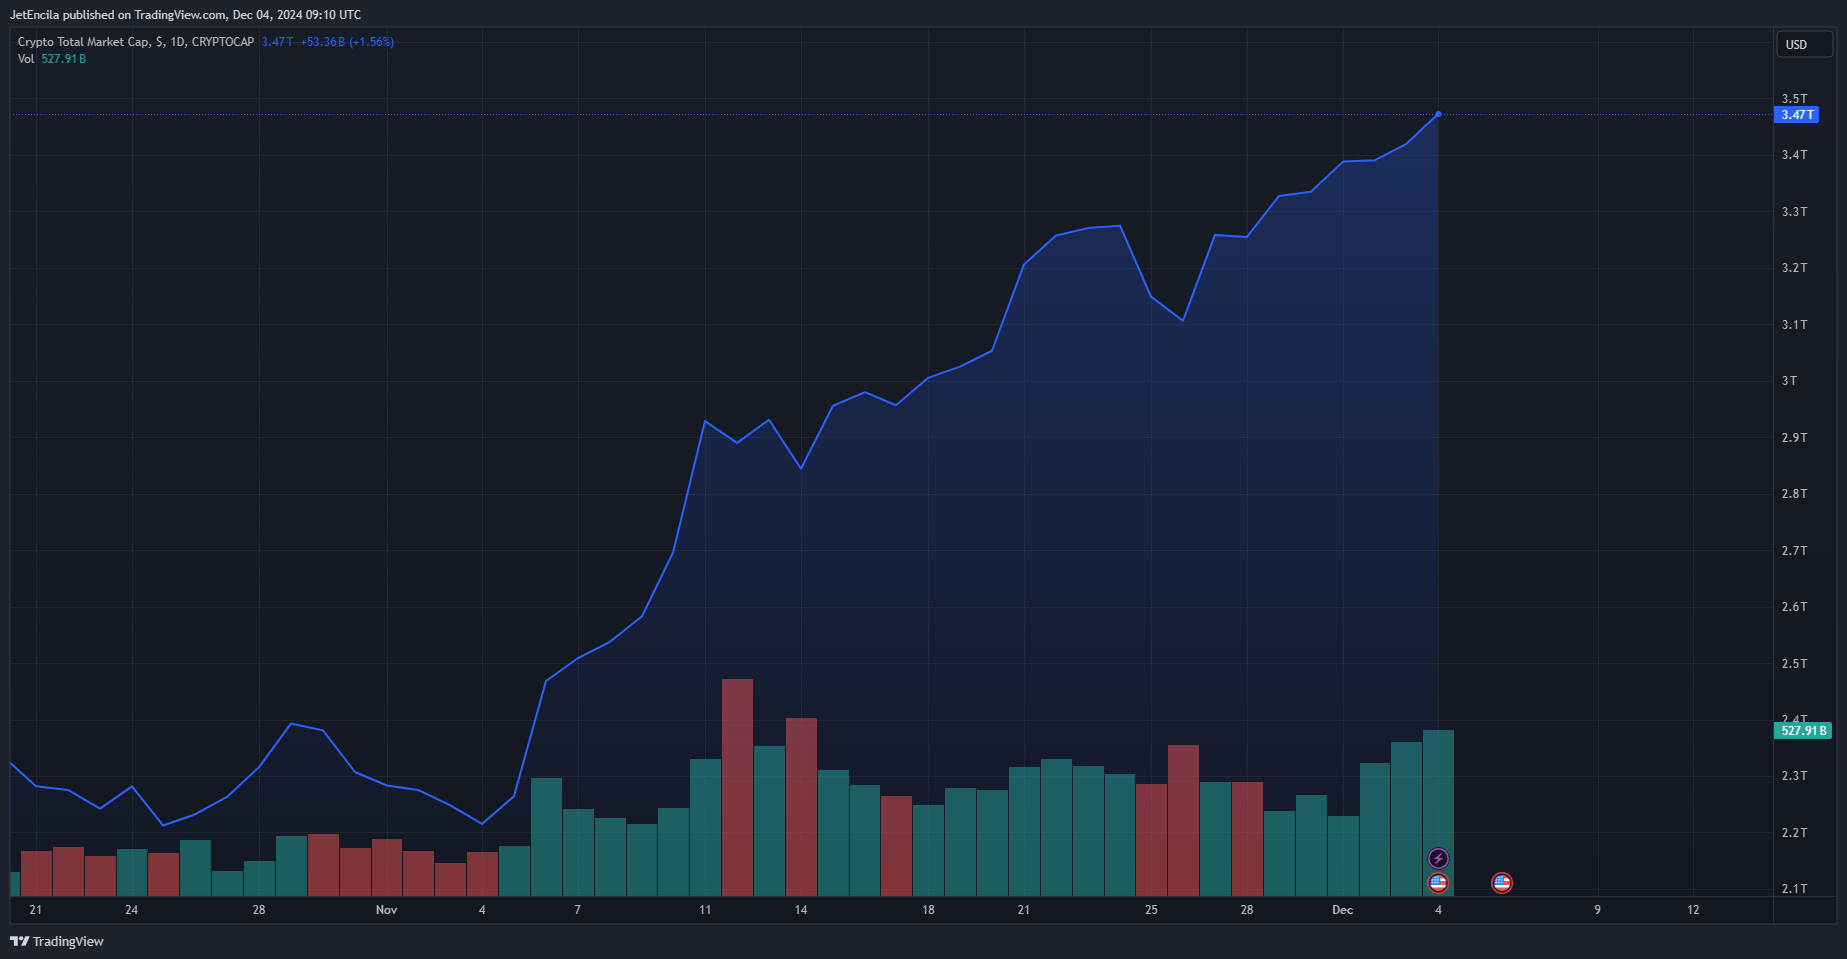
Task: Open the USD currency selector
Action: click(x=1804, y=44)
